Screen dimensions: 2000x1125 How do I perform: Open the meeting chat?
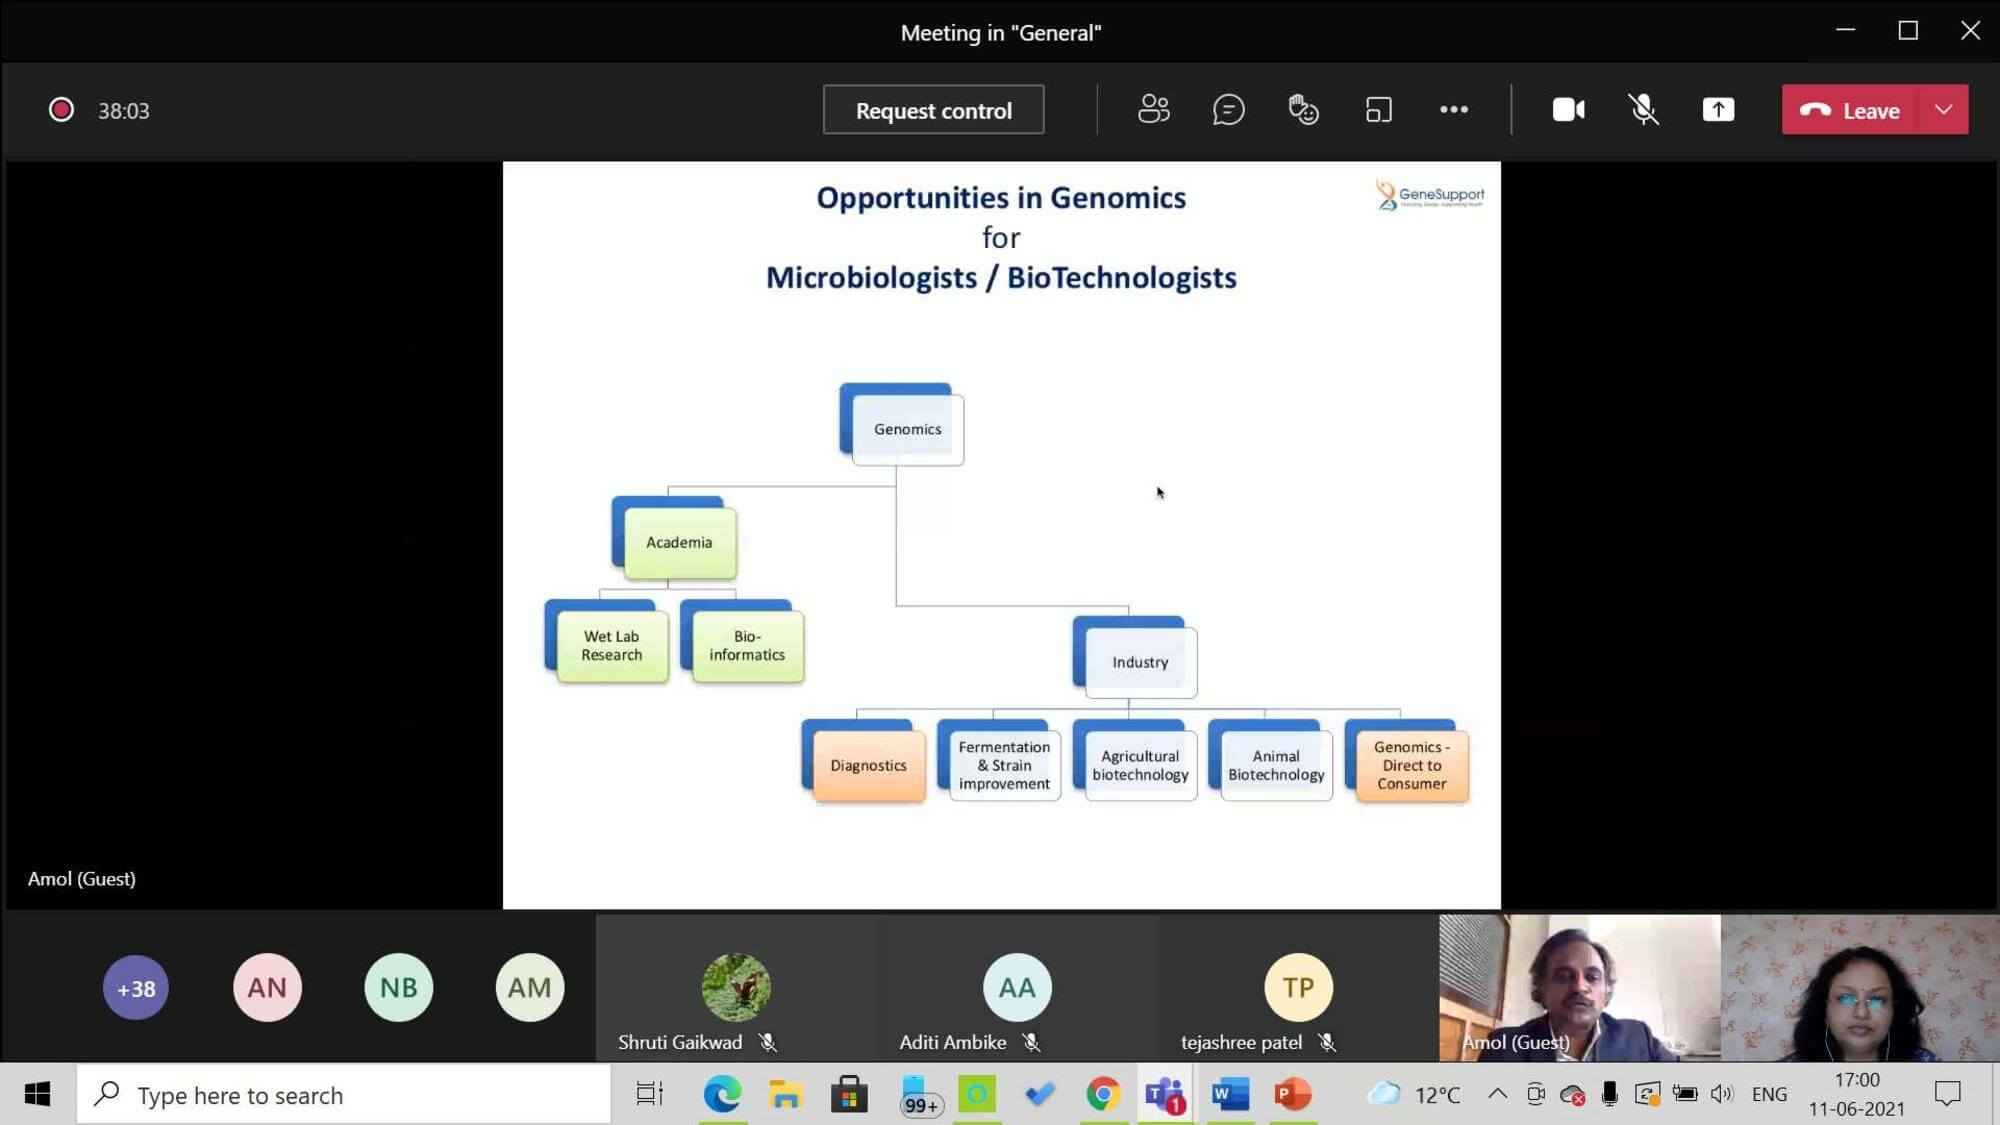point(1228,110)
